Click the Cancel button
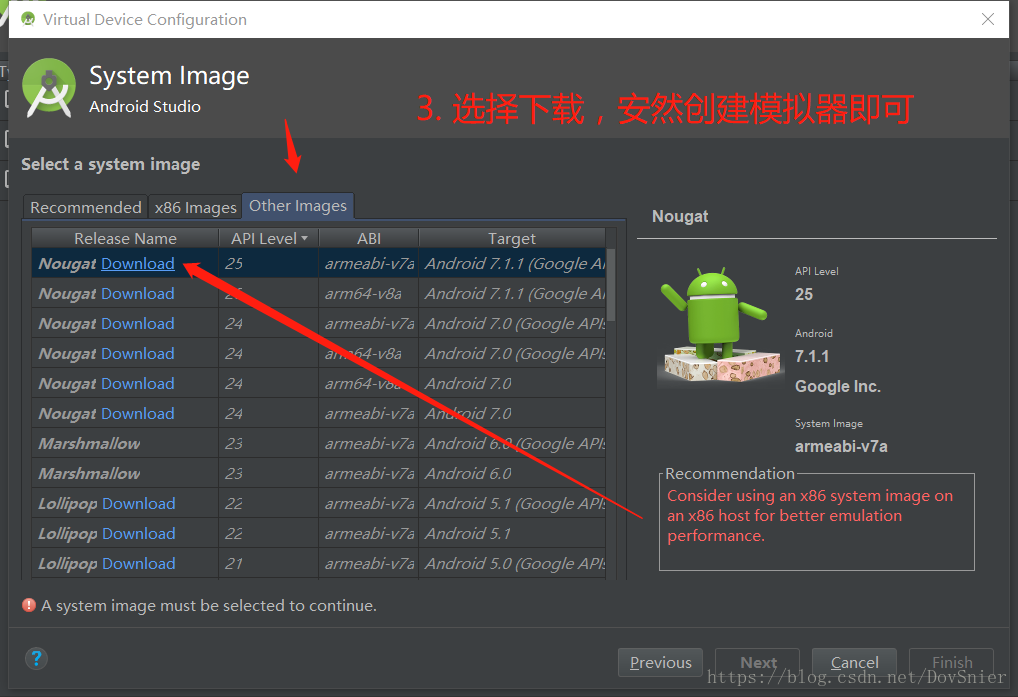The height and width of the screenshot is (697, 1018). (854, 663)
